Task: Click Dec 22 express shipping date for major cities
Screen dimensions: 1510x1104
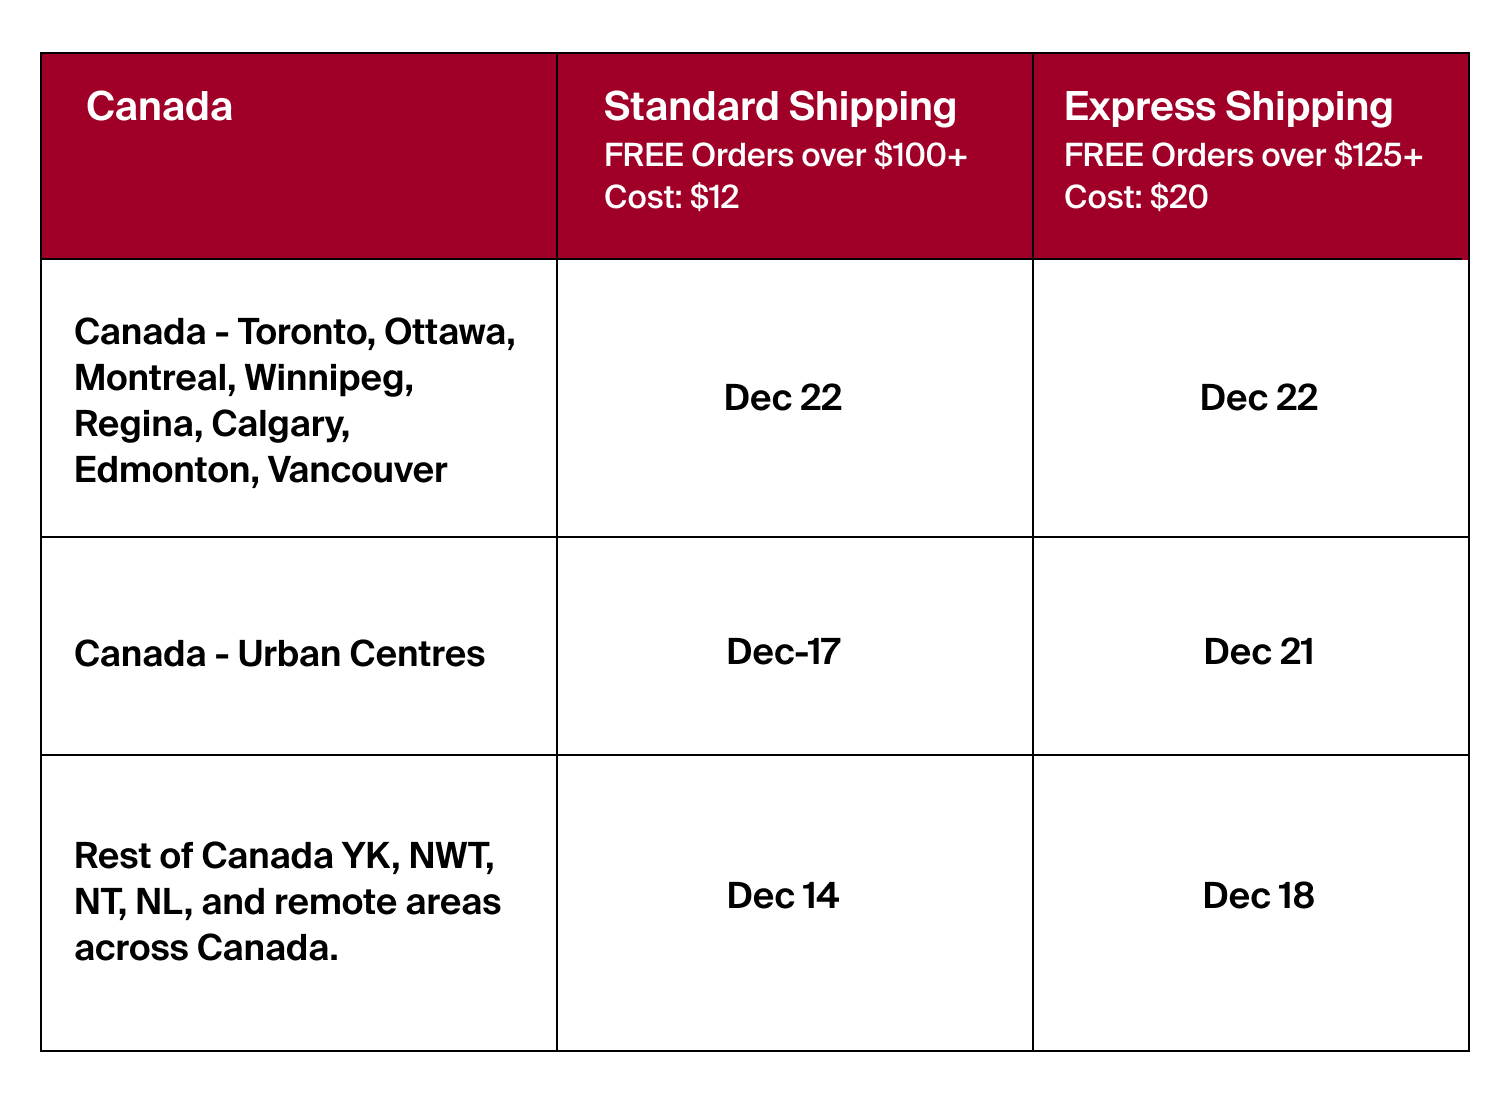Action: pyautogui.click(x=1258, y=397)
